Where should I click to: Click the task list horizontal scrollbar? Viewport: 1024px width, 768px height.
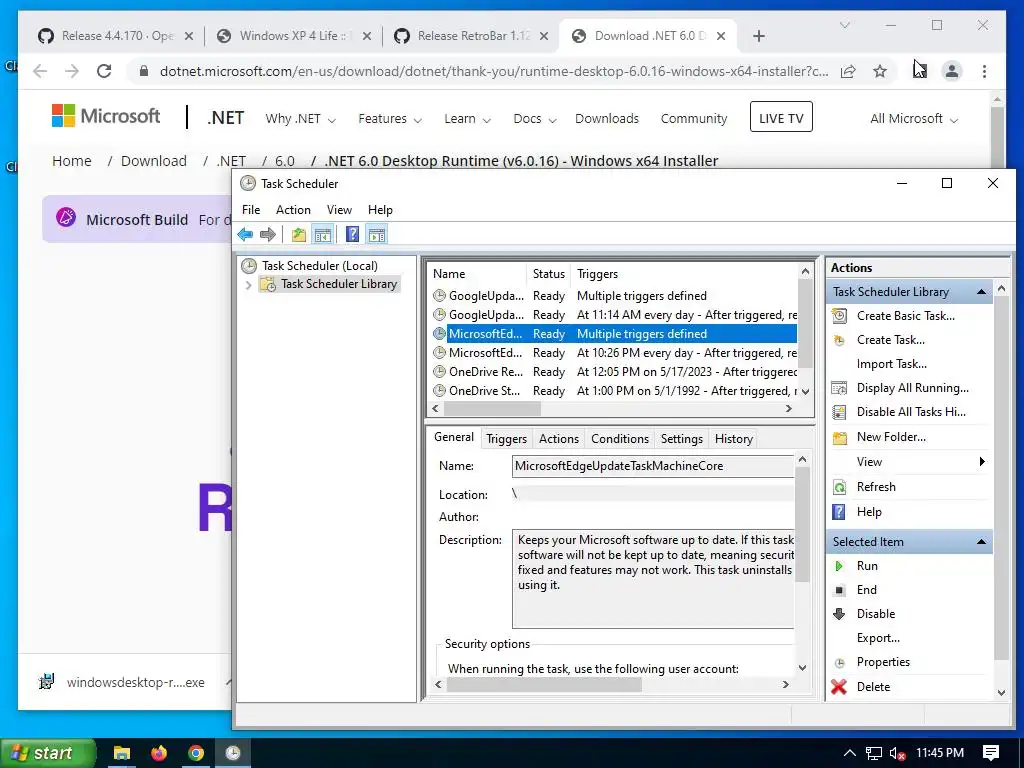click(x=492, y=409)
